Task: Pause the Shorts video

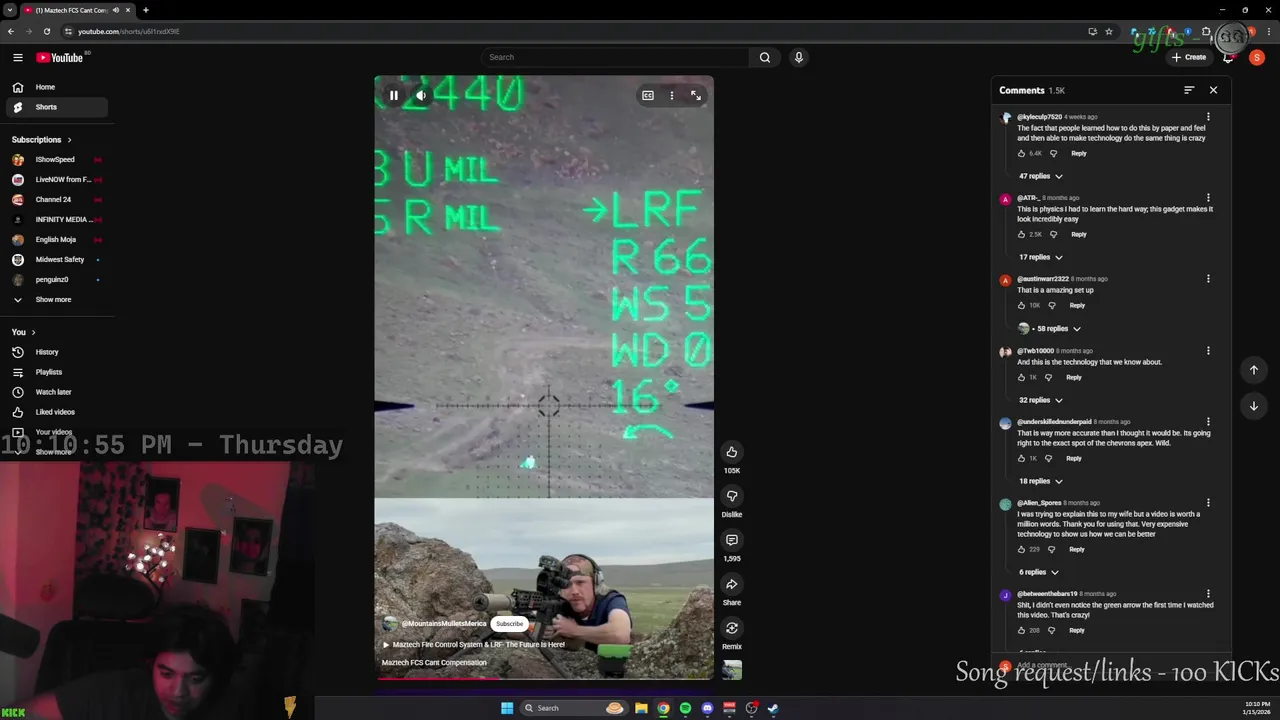Action: click(x=394, y=96)
